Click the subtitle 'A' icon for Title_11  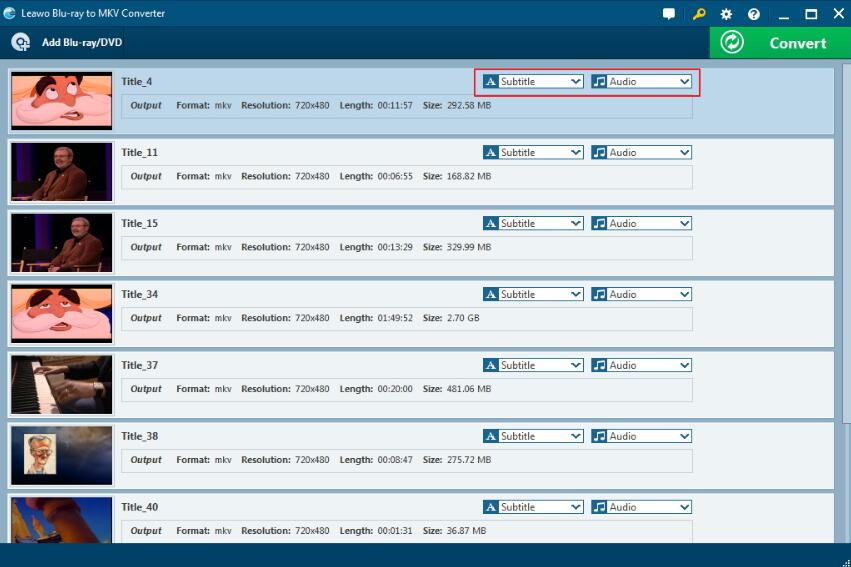[x=491, y=152]
